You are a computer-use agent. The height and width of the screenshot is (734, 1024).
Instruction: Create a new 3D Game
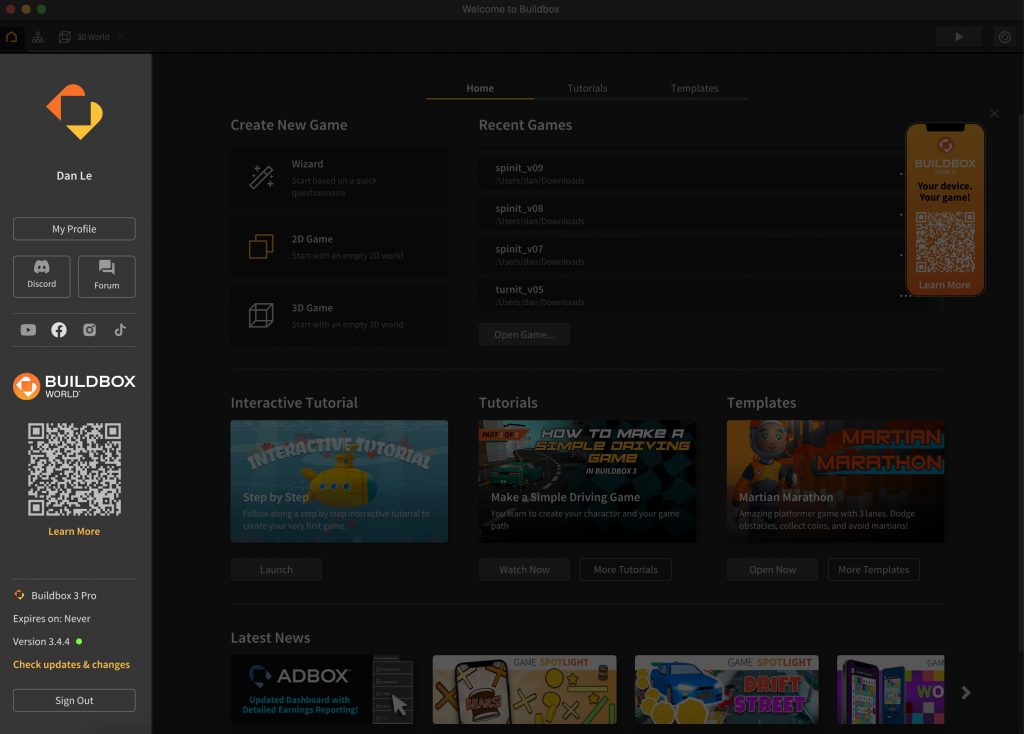pos(339,315)
